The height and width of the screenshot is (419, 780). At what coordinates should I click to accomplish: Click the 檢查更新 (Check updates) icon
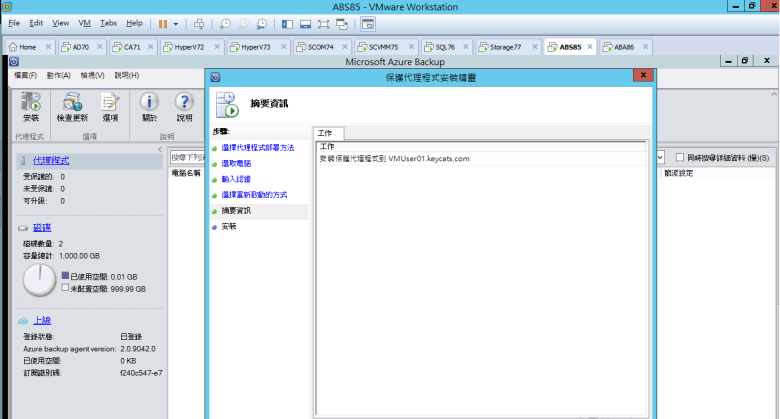72,105
